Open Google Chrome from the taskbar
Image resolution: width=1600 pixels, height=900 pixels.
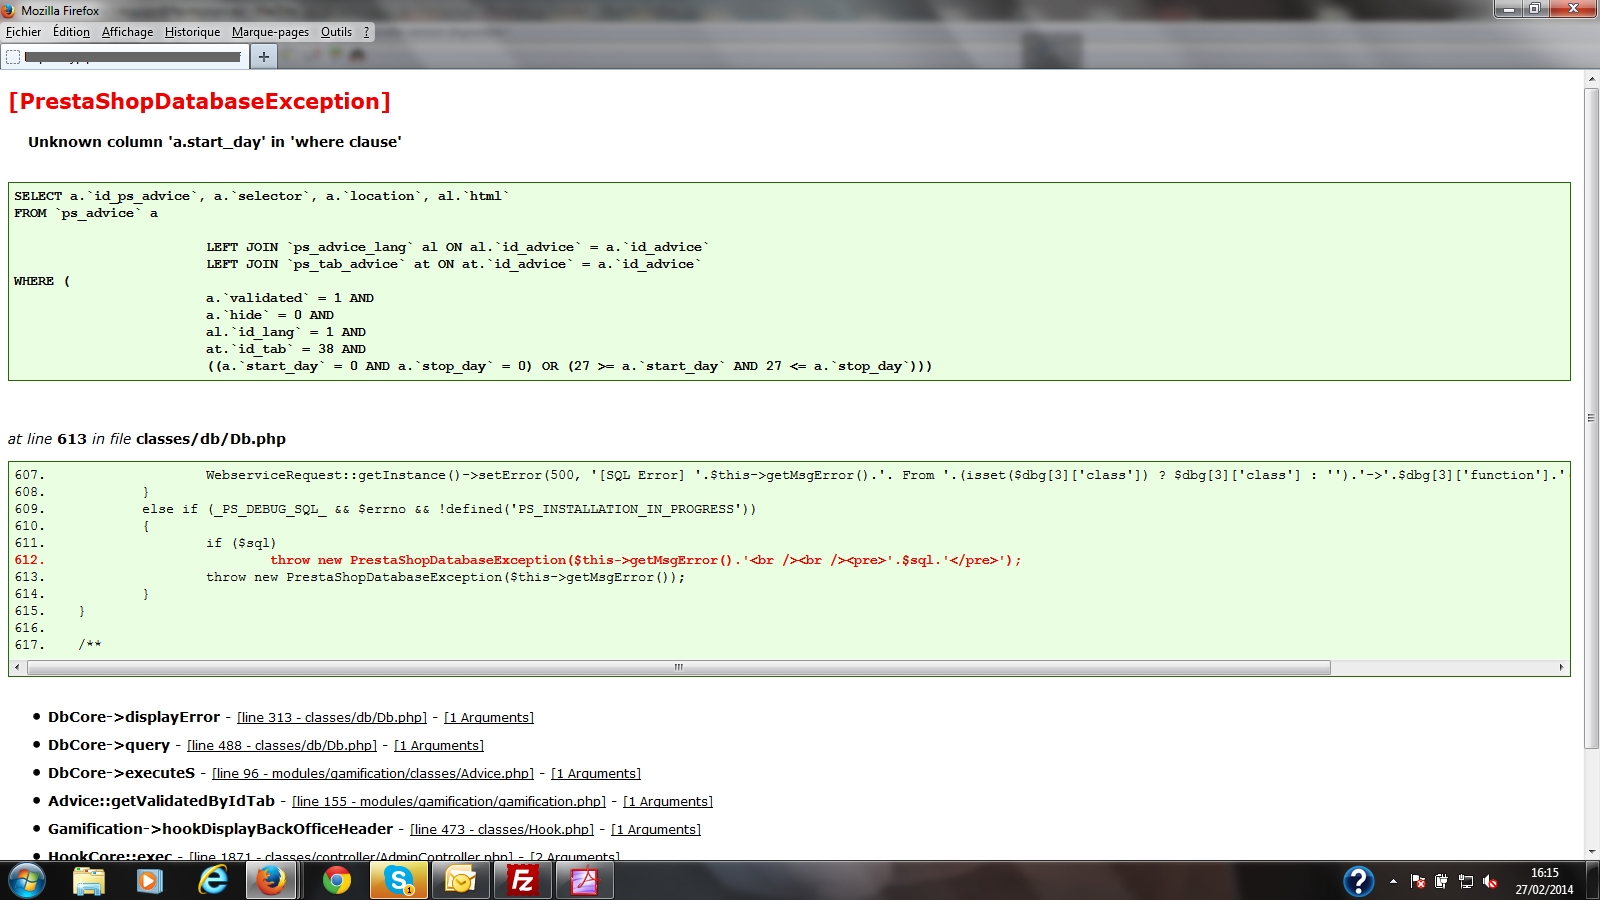337,881
